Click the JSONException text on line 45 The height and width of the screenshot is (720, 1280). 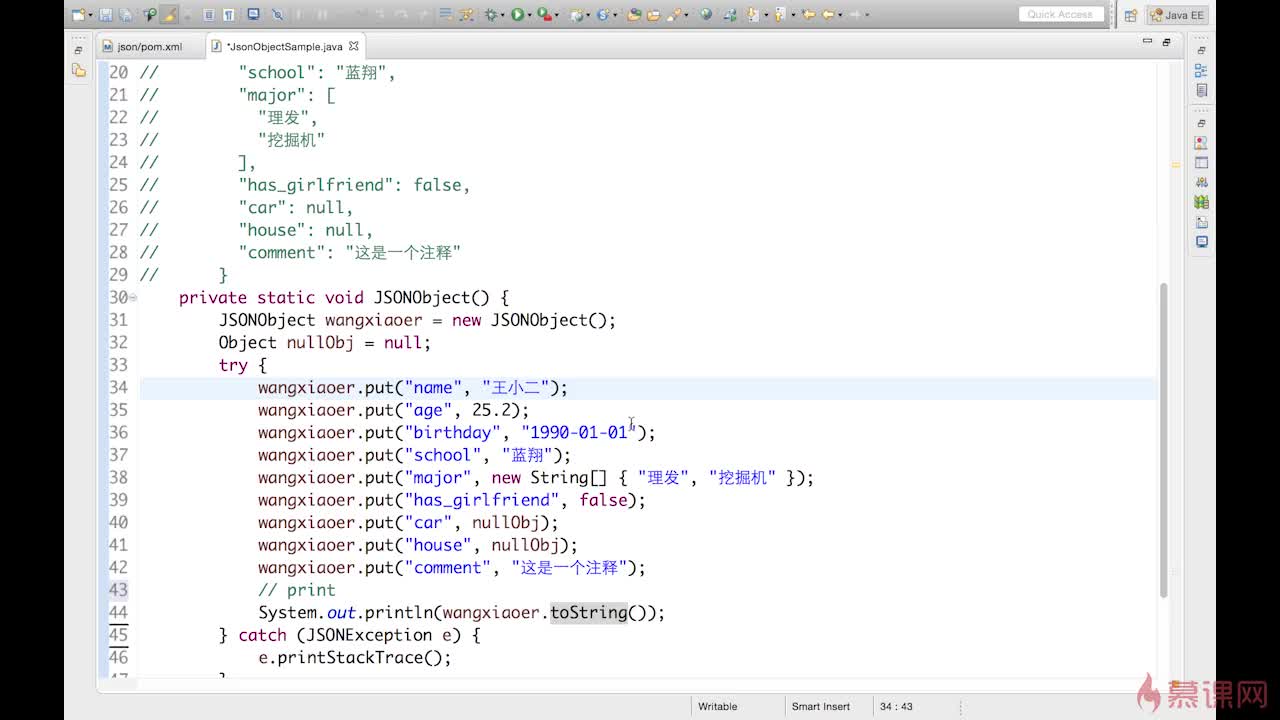click(x=369, y=635)
